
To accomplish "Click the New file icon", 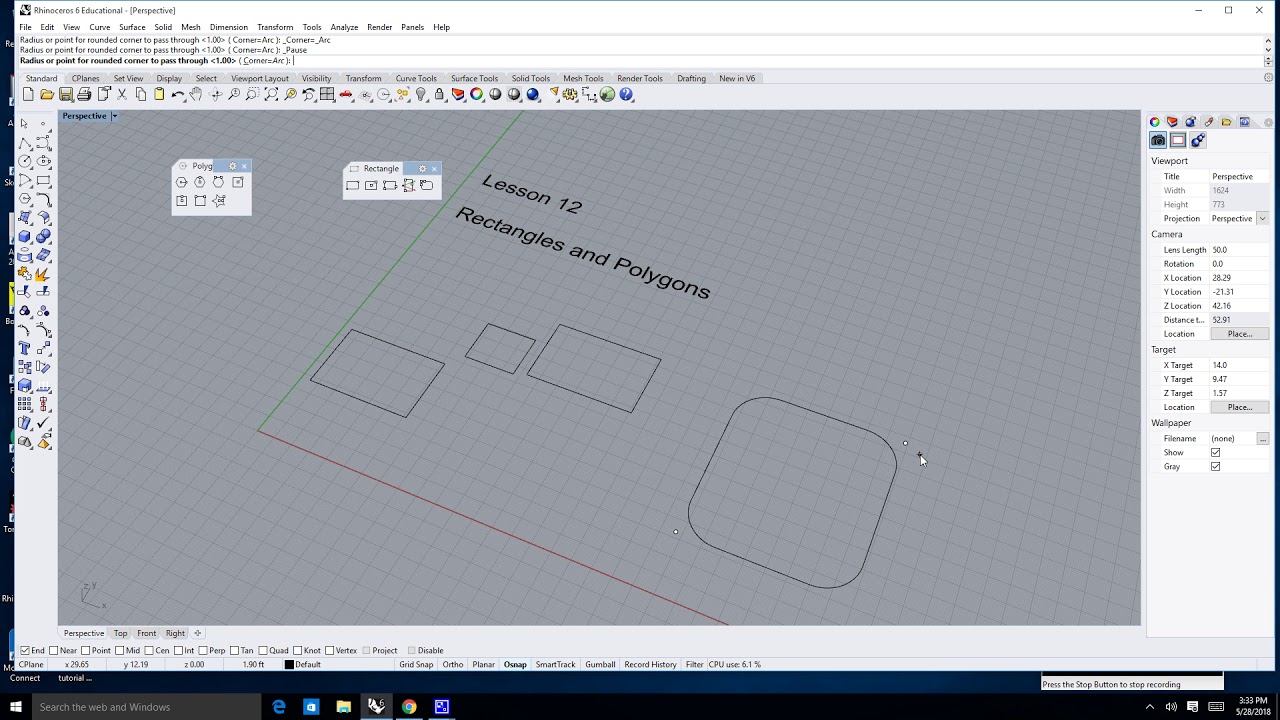I will tap(28, 94).
